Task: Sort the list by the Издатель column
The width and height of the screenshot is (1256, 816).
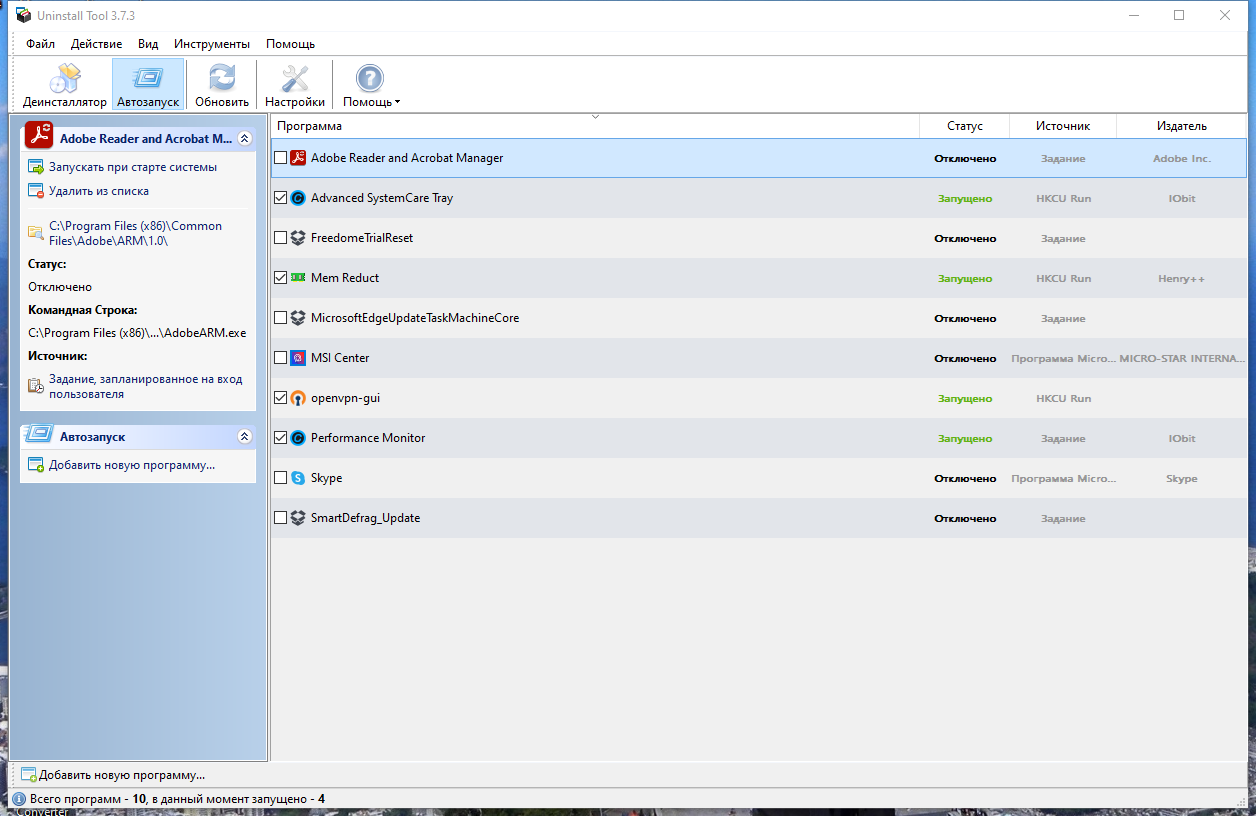Action: (x=1182, y=126)
